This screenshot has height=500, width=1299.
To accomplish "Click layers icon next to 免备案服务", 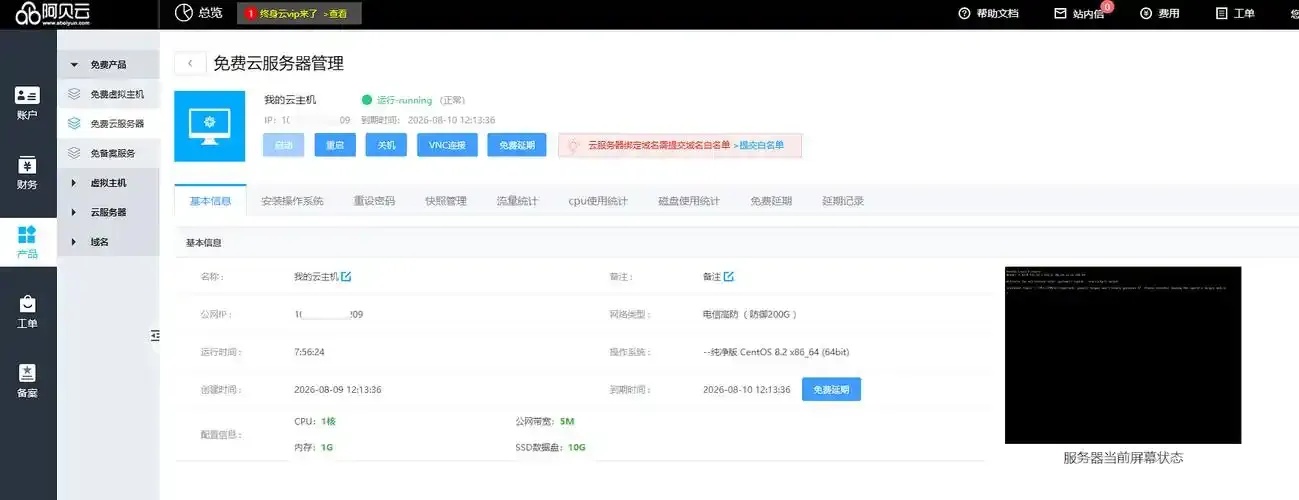I will point(74,153).
